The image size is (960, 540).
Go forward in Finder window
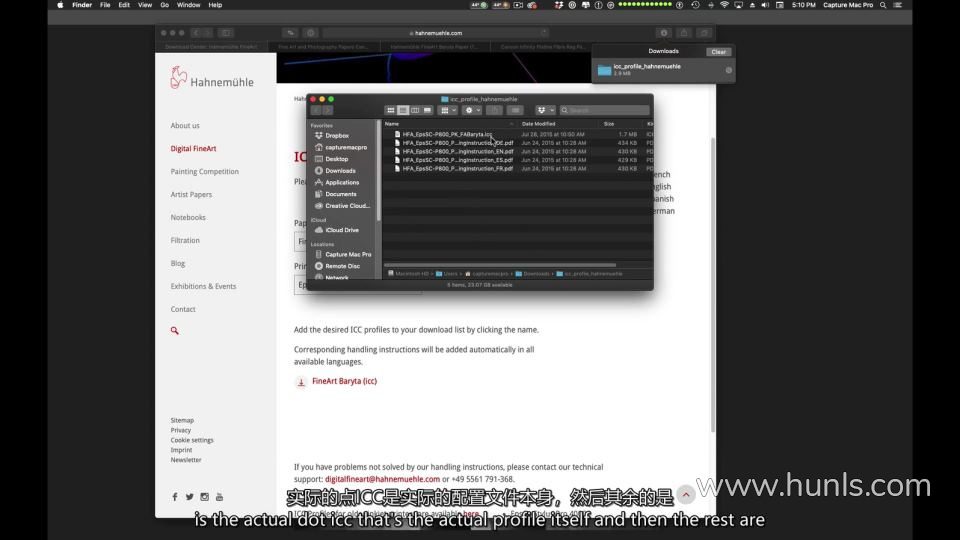coord(328,110)
